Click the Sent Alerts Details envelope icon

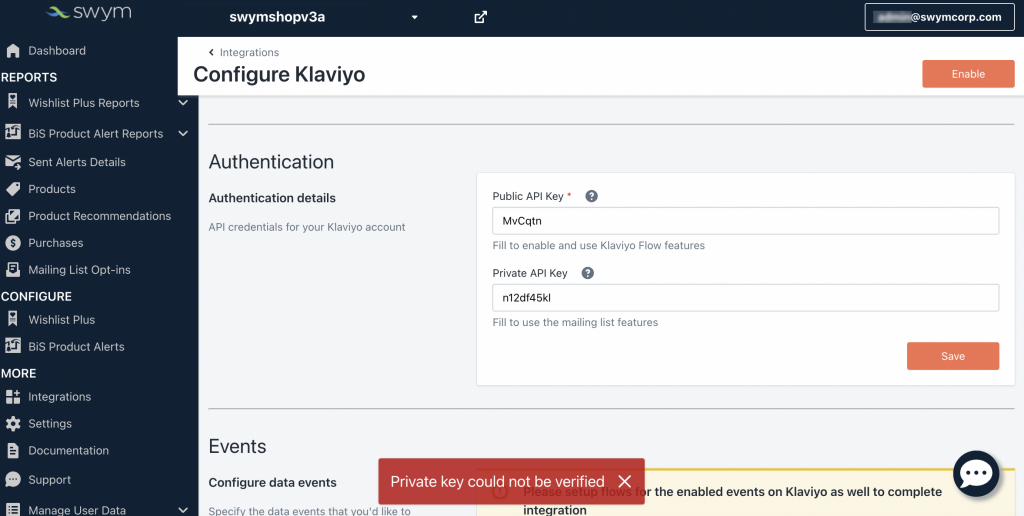(x=12, y=162)
